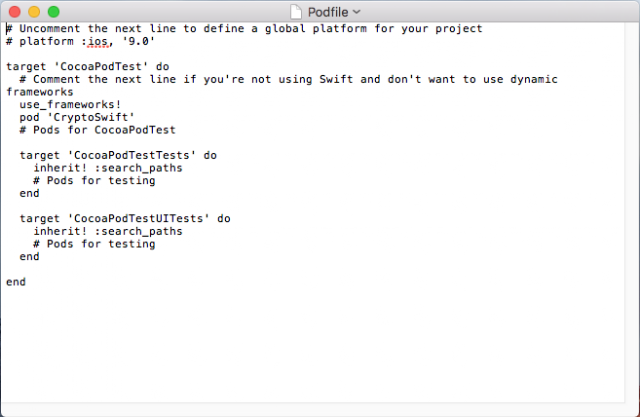Close the Podfile window with red button
This screenshot has width=640, height=417.
(15, 12)
